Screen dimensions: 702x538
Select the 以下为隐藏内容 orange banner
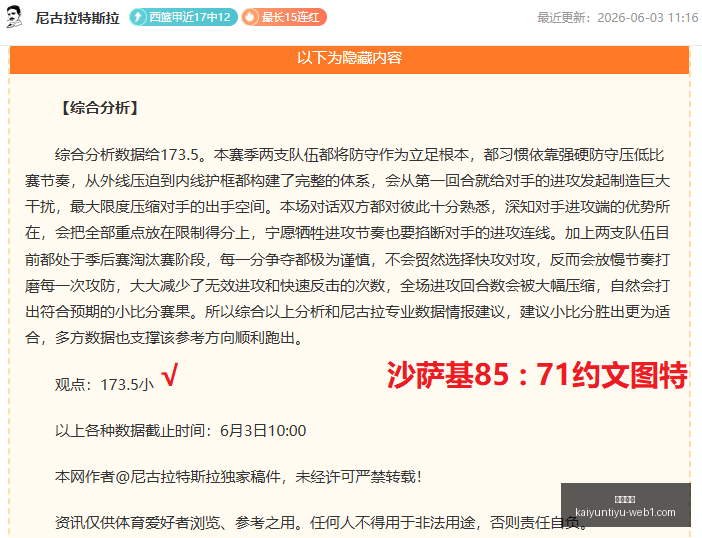(x=349, y=58)
